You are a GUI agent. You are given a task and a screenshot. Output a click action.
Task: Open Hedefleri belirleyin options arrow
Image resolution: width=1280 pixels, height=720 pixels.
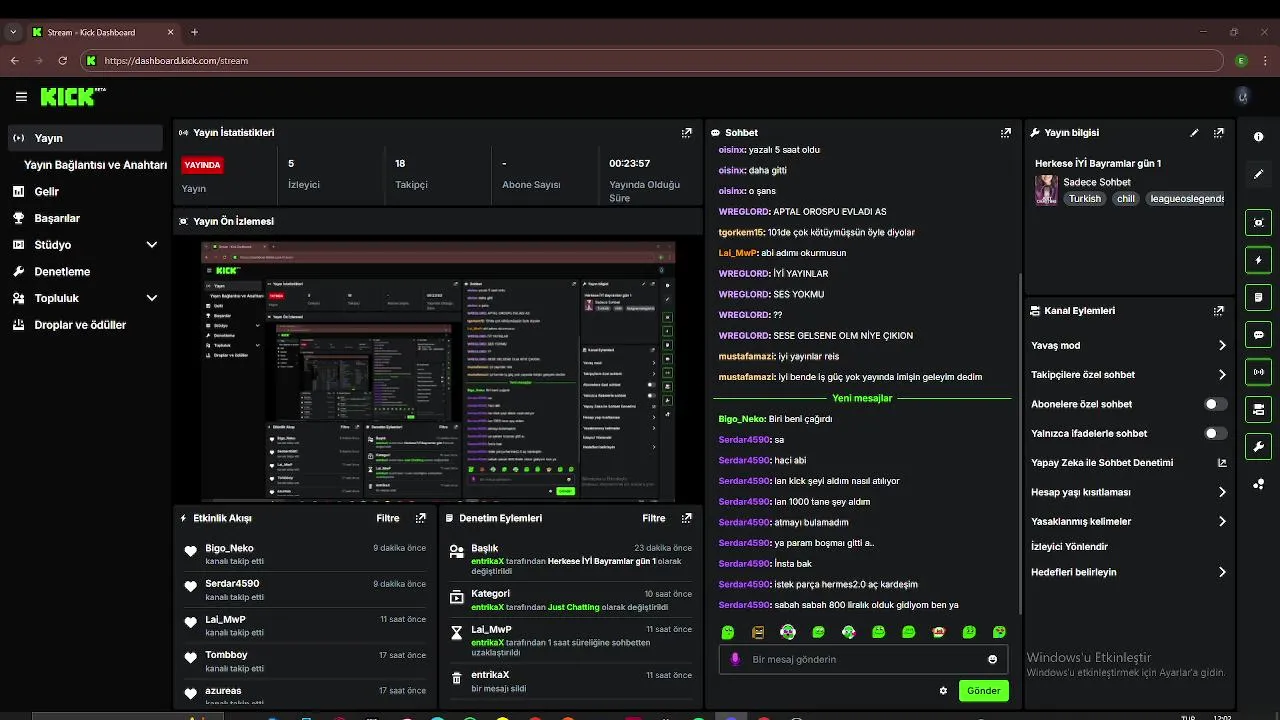tap(1222, 572)
